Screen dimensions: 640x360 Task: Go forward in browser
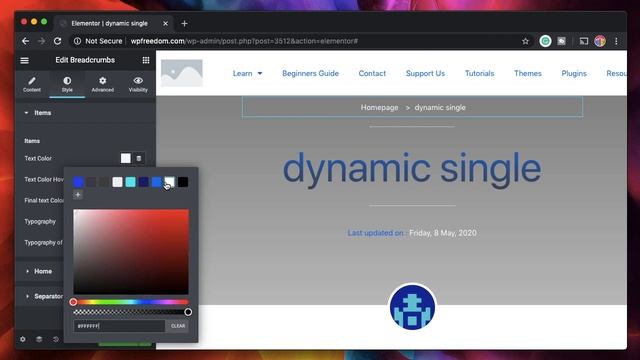point(41,41)
